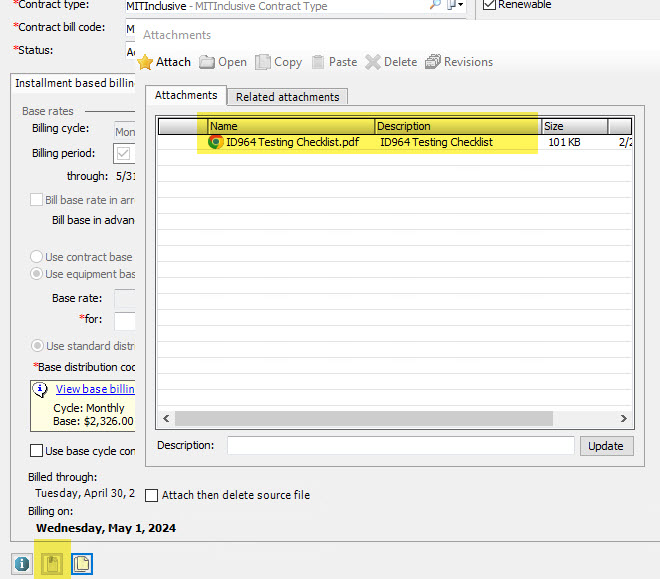Click the ID964 Testing Checklist description cell
The width and height of the screenshot is (660, 579).
(436, 142)
